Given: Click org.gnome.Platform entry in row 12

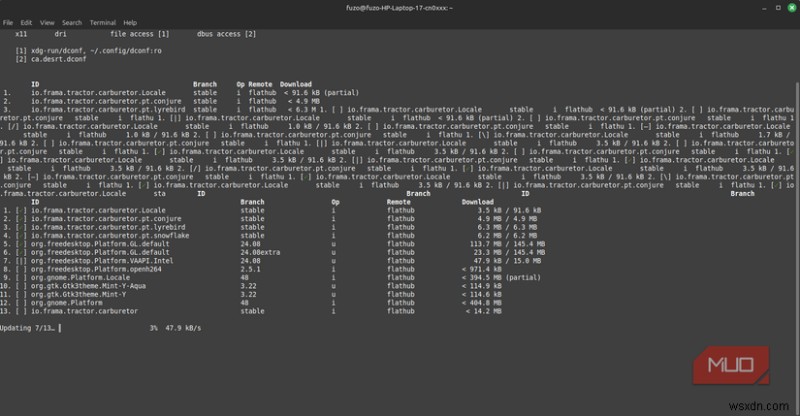Looking at the screenshot, I should (x=66, y=302).
